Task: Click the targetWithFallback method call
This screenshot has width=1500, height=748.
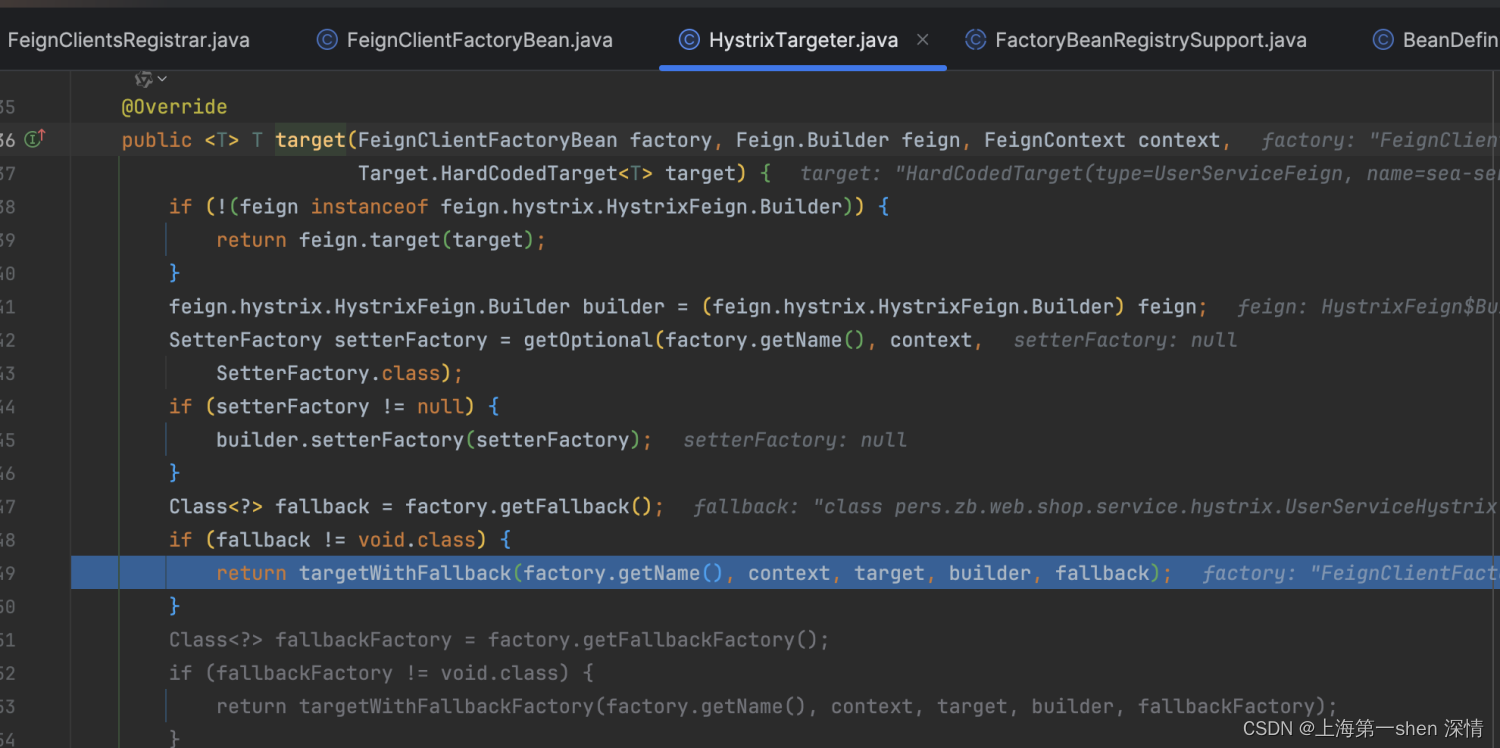Action: (405, 573)
